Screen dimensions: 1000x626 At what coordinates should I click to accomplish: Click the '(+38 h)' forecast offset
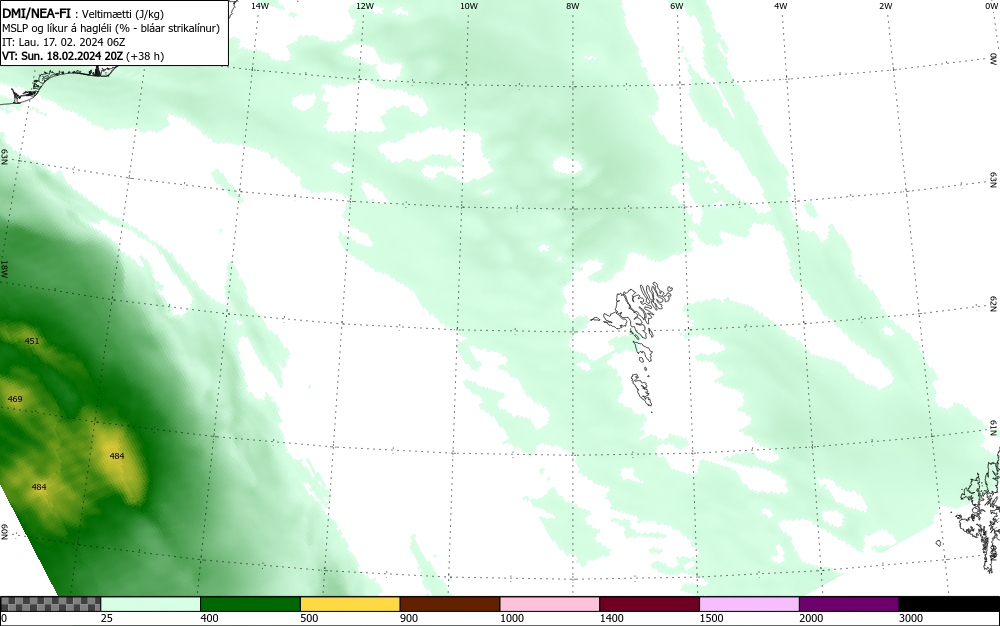tap(145, 56)
